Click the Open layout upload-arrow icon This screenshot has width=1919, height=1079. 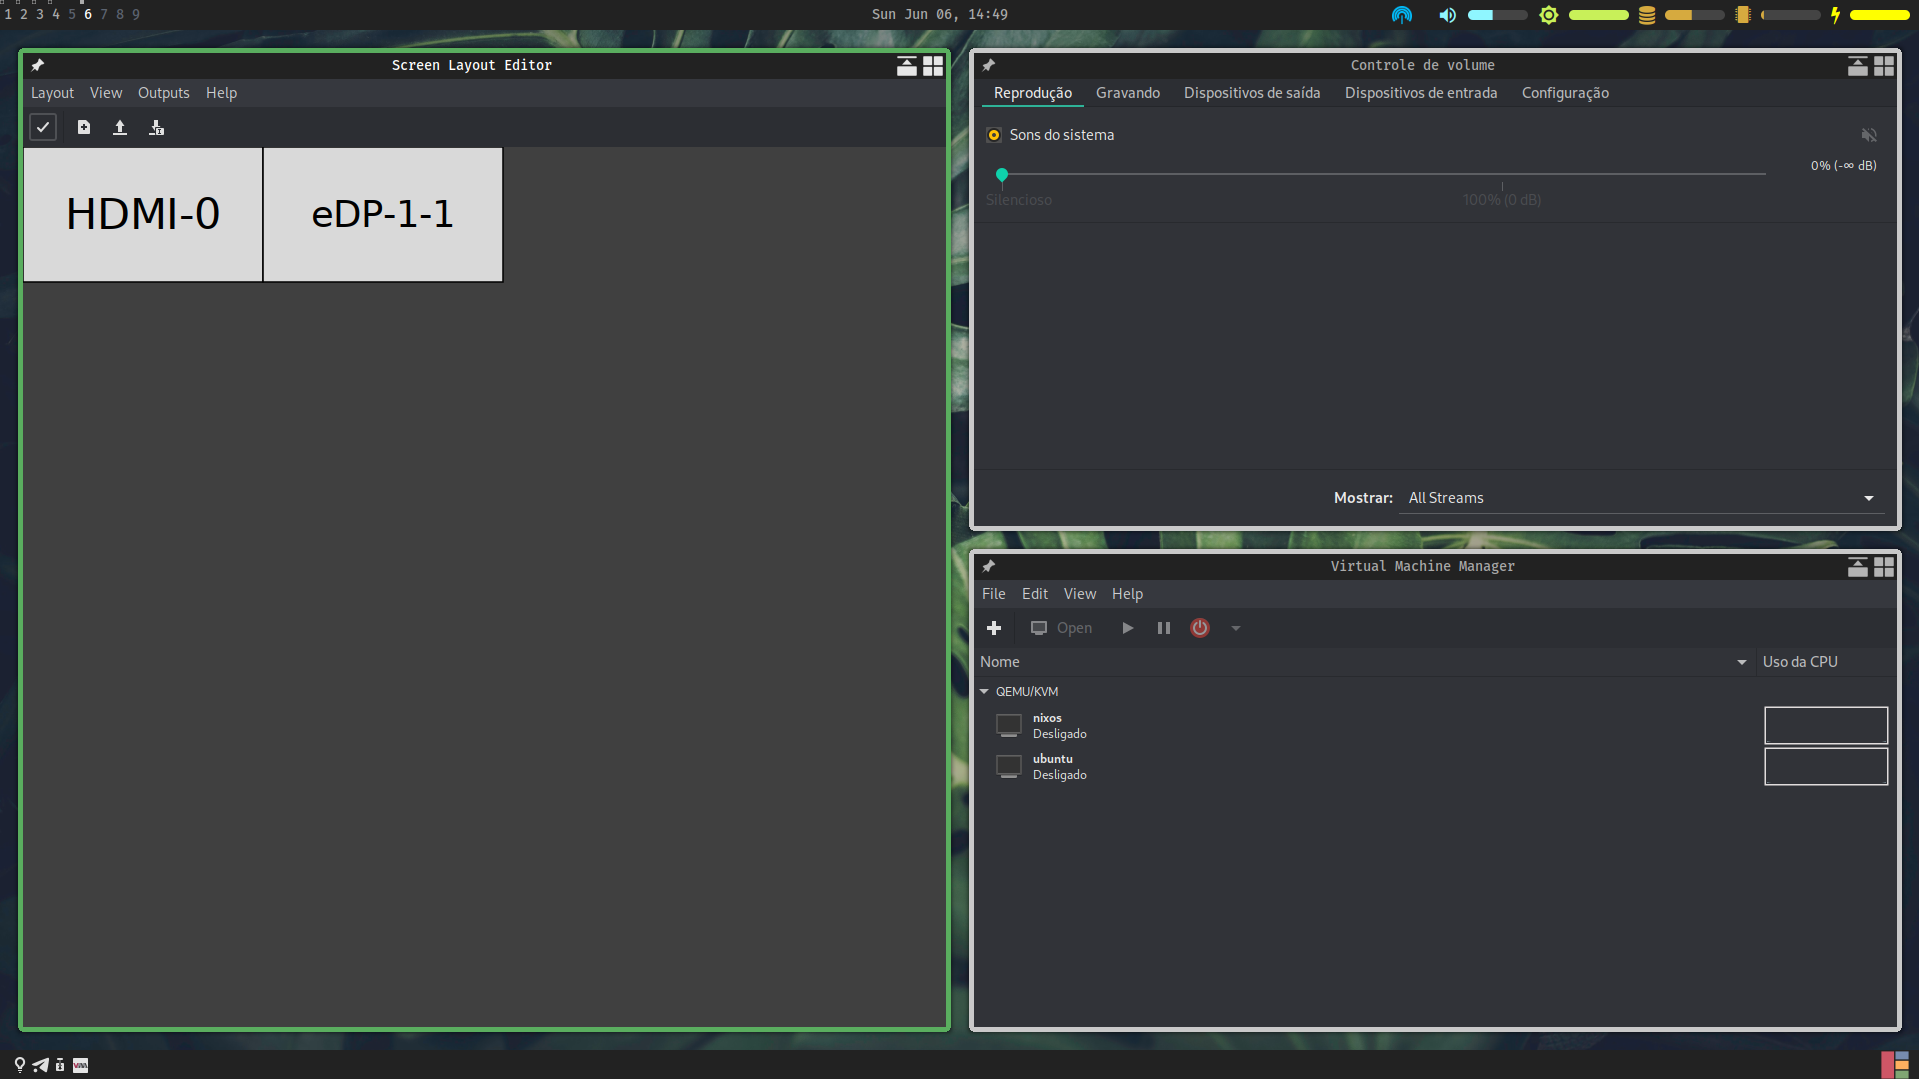pos(120,127)
